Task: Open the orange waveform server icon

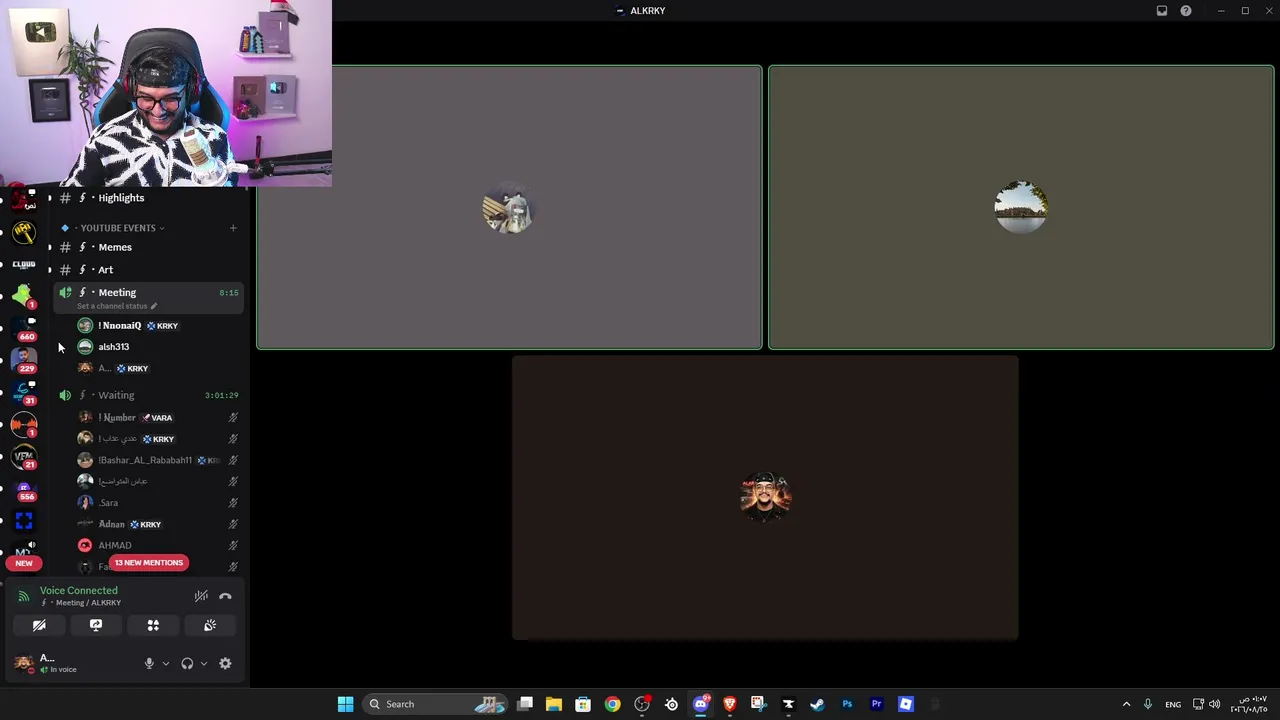Action: click(24, 425)
